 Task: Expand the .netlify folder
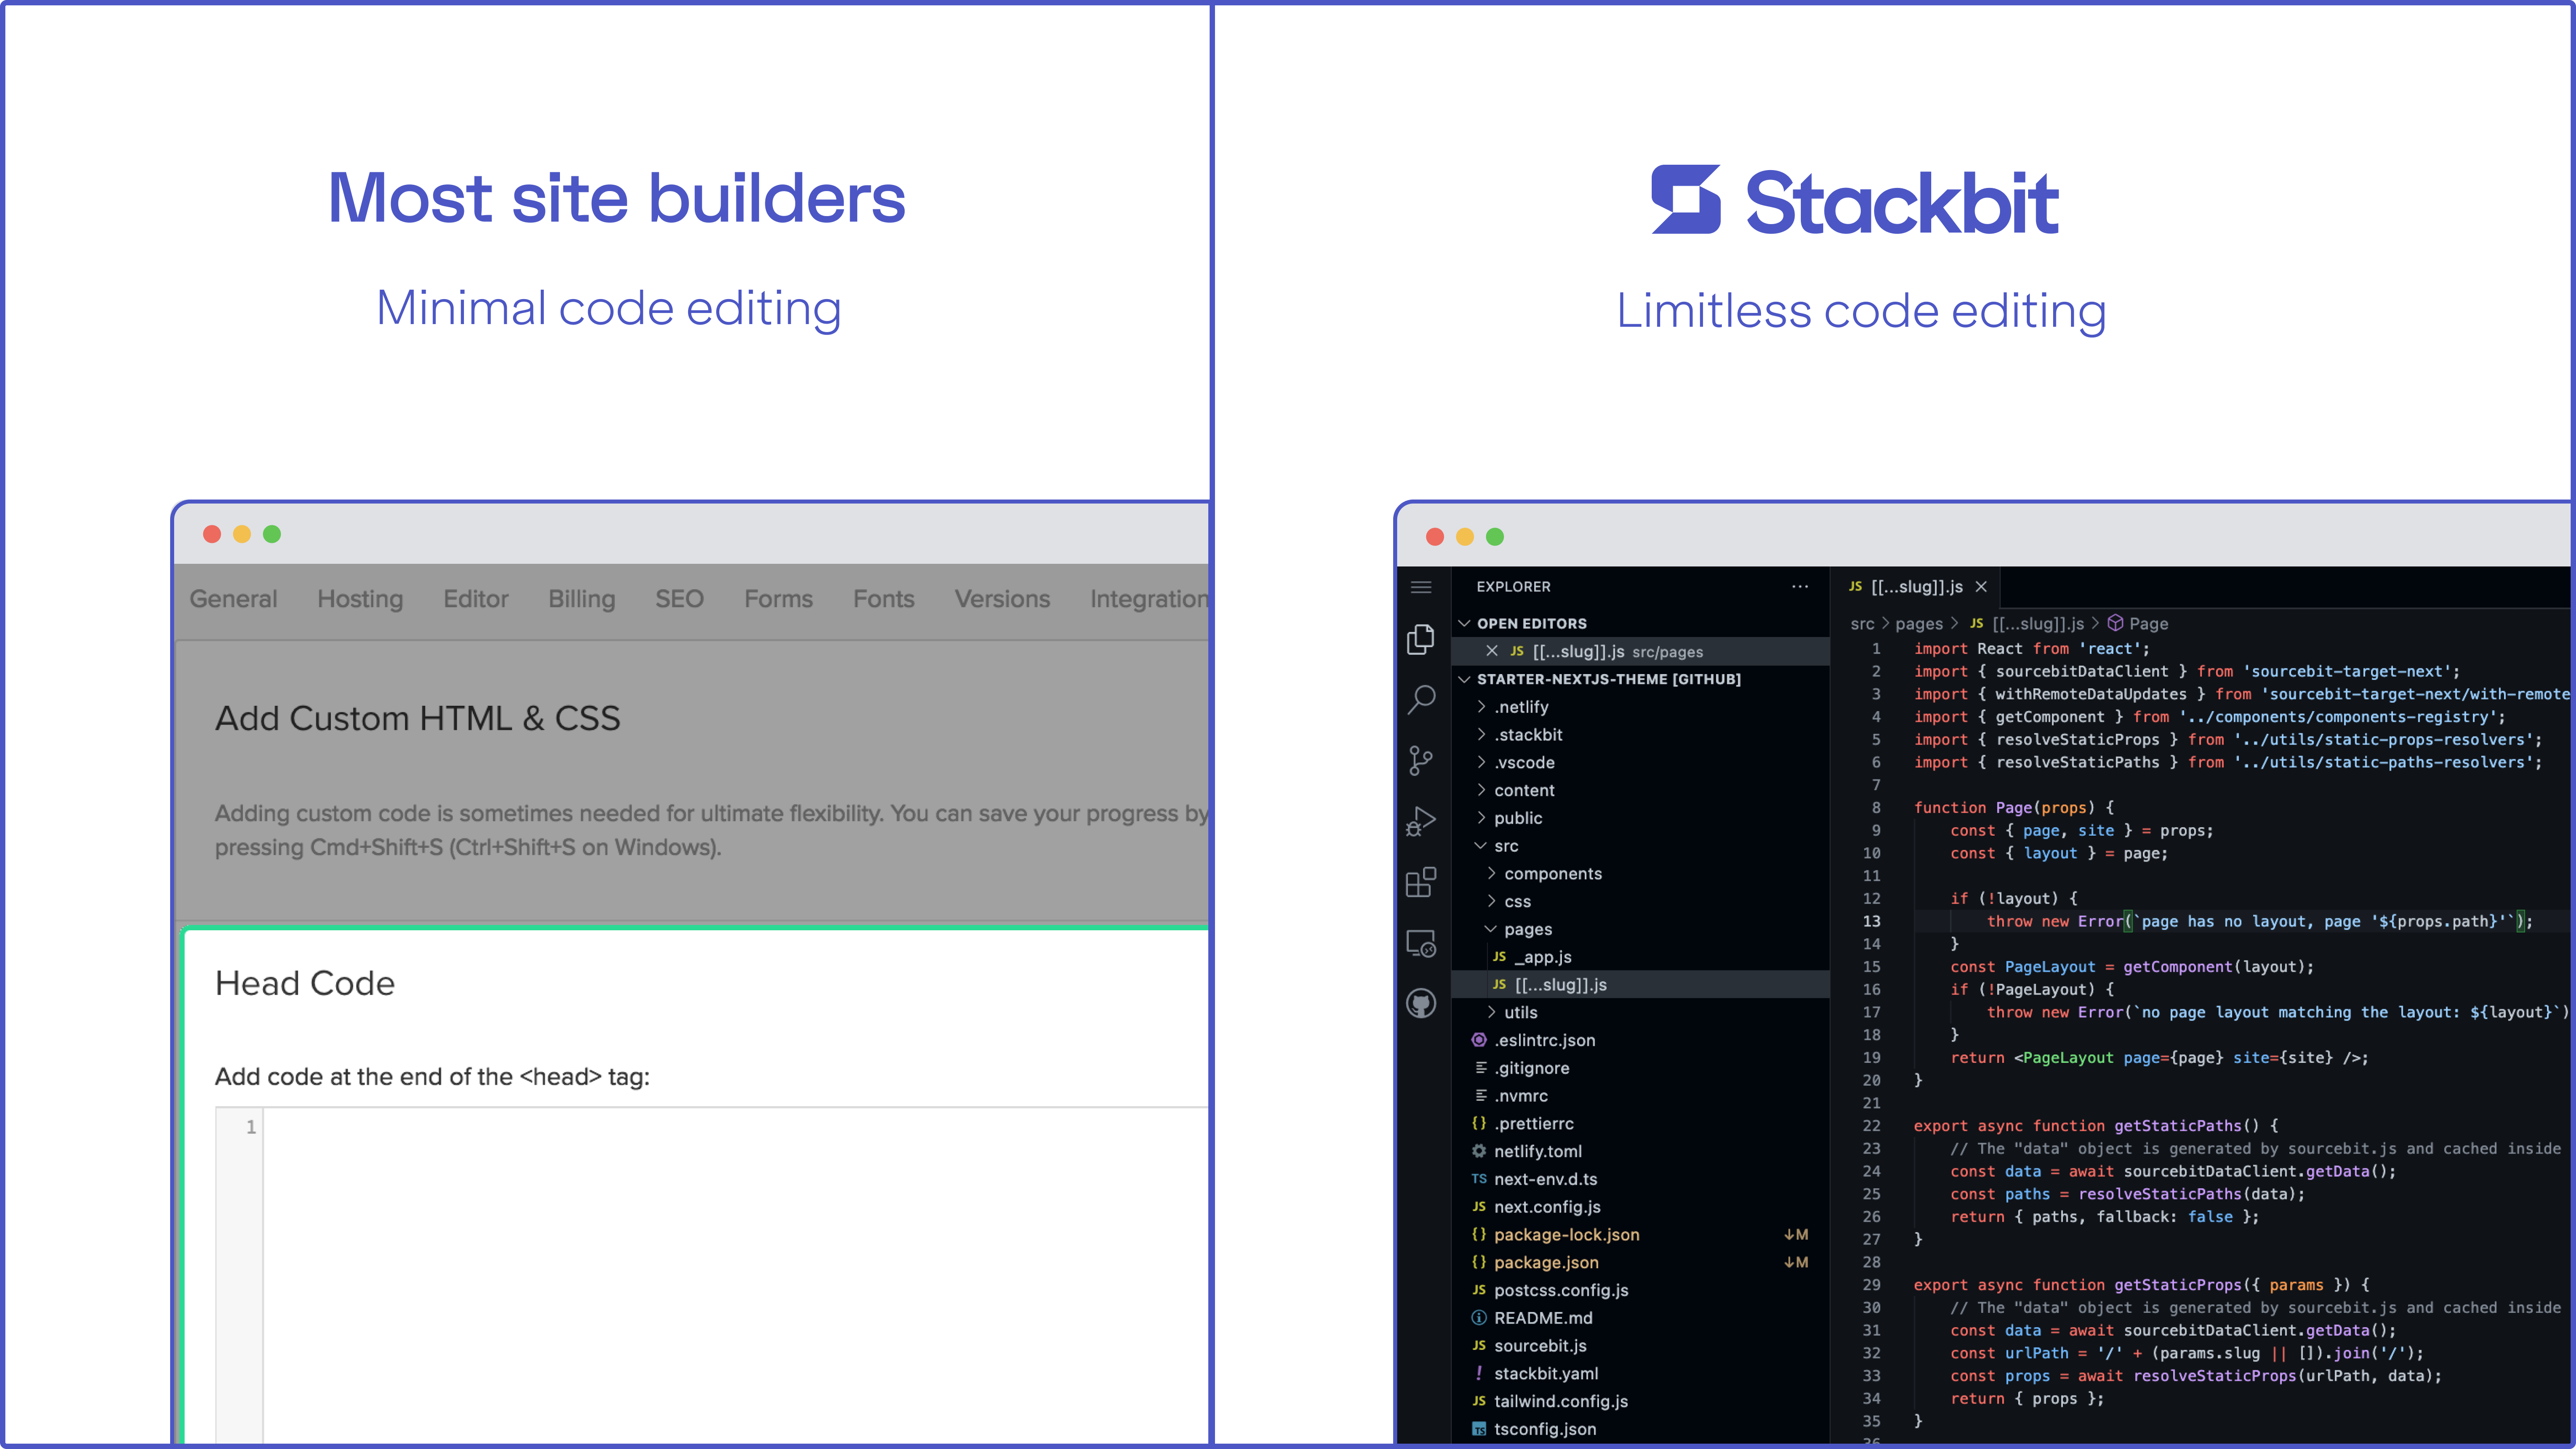(1481, 707)
